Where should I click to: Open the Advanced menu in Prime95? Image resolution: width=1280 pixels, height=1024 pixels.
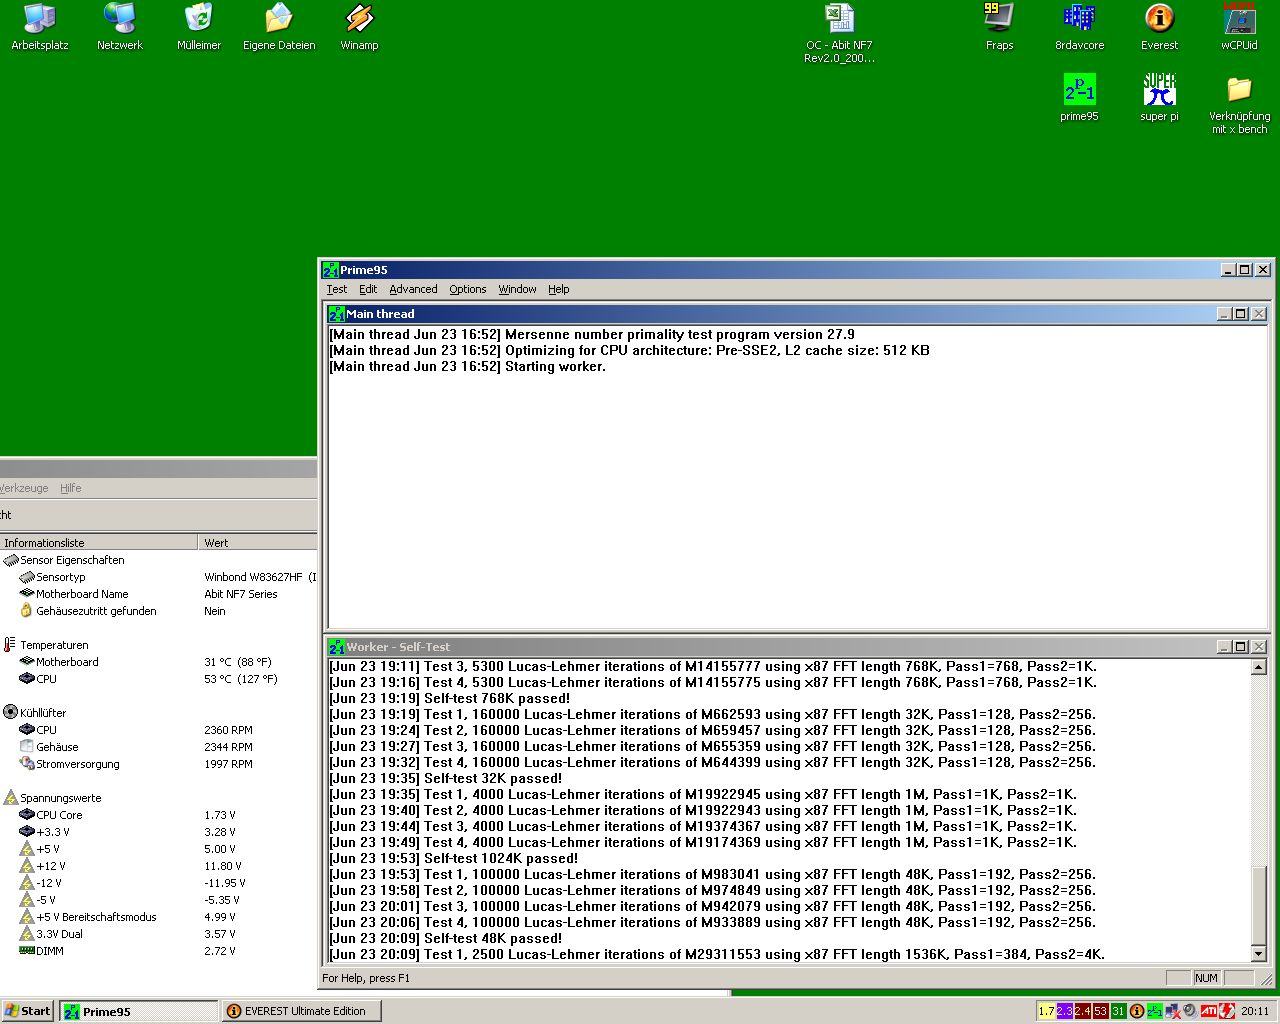click(413, 289)
